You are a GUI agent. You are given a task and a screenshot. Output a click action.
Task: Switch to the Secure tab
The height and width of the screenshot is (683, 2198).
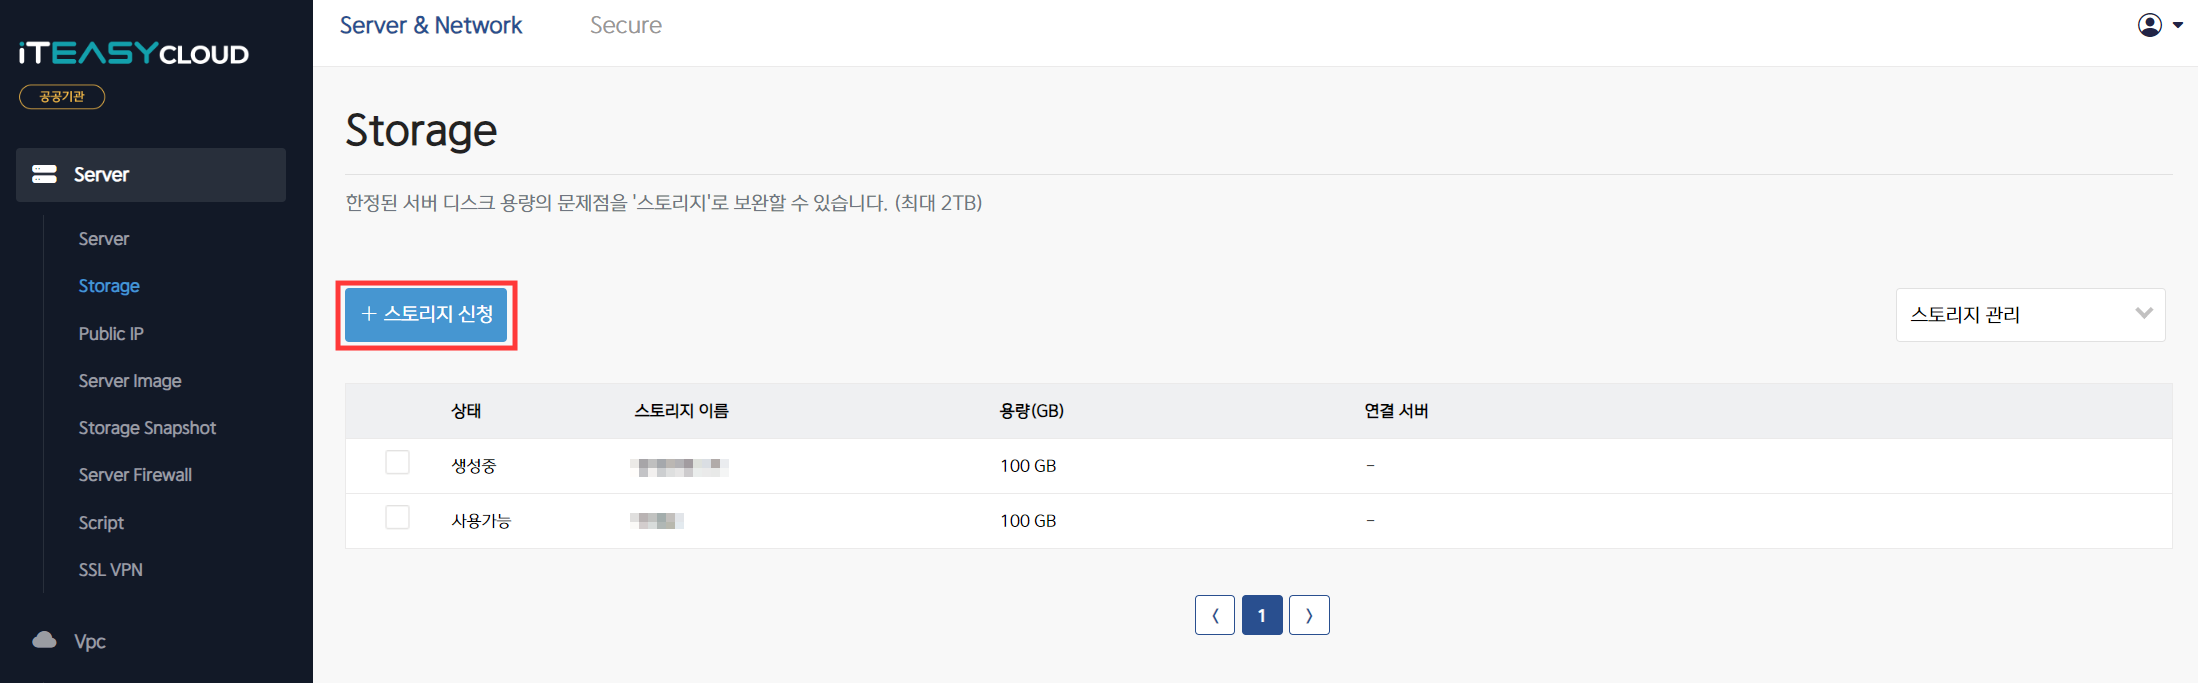pos(626,25)
